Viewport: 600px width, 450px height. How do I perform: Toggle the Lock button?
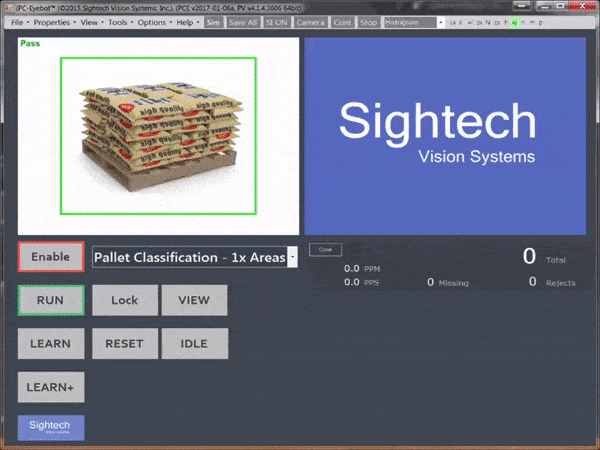coord(124,300)
